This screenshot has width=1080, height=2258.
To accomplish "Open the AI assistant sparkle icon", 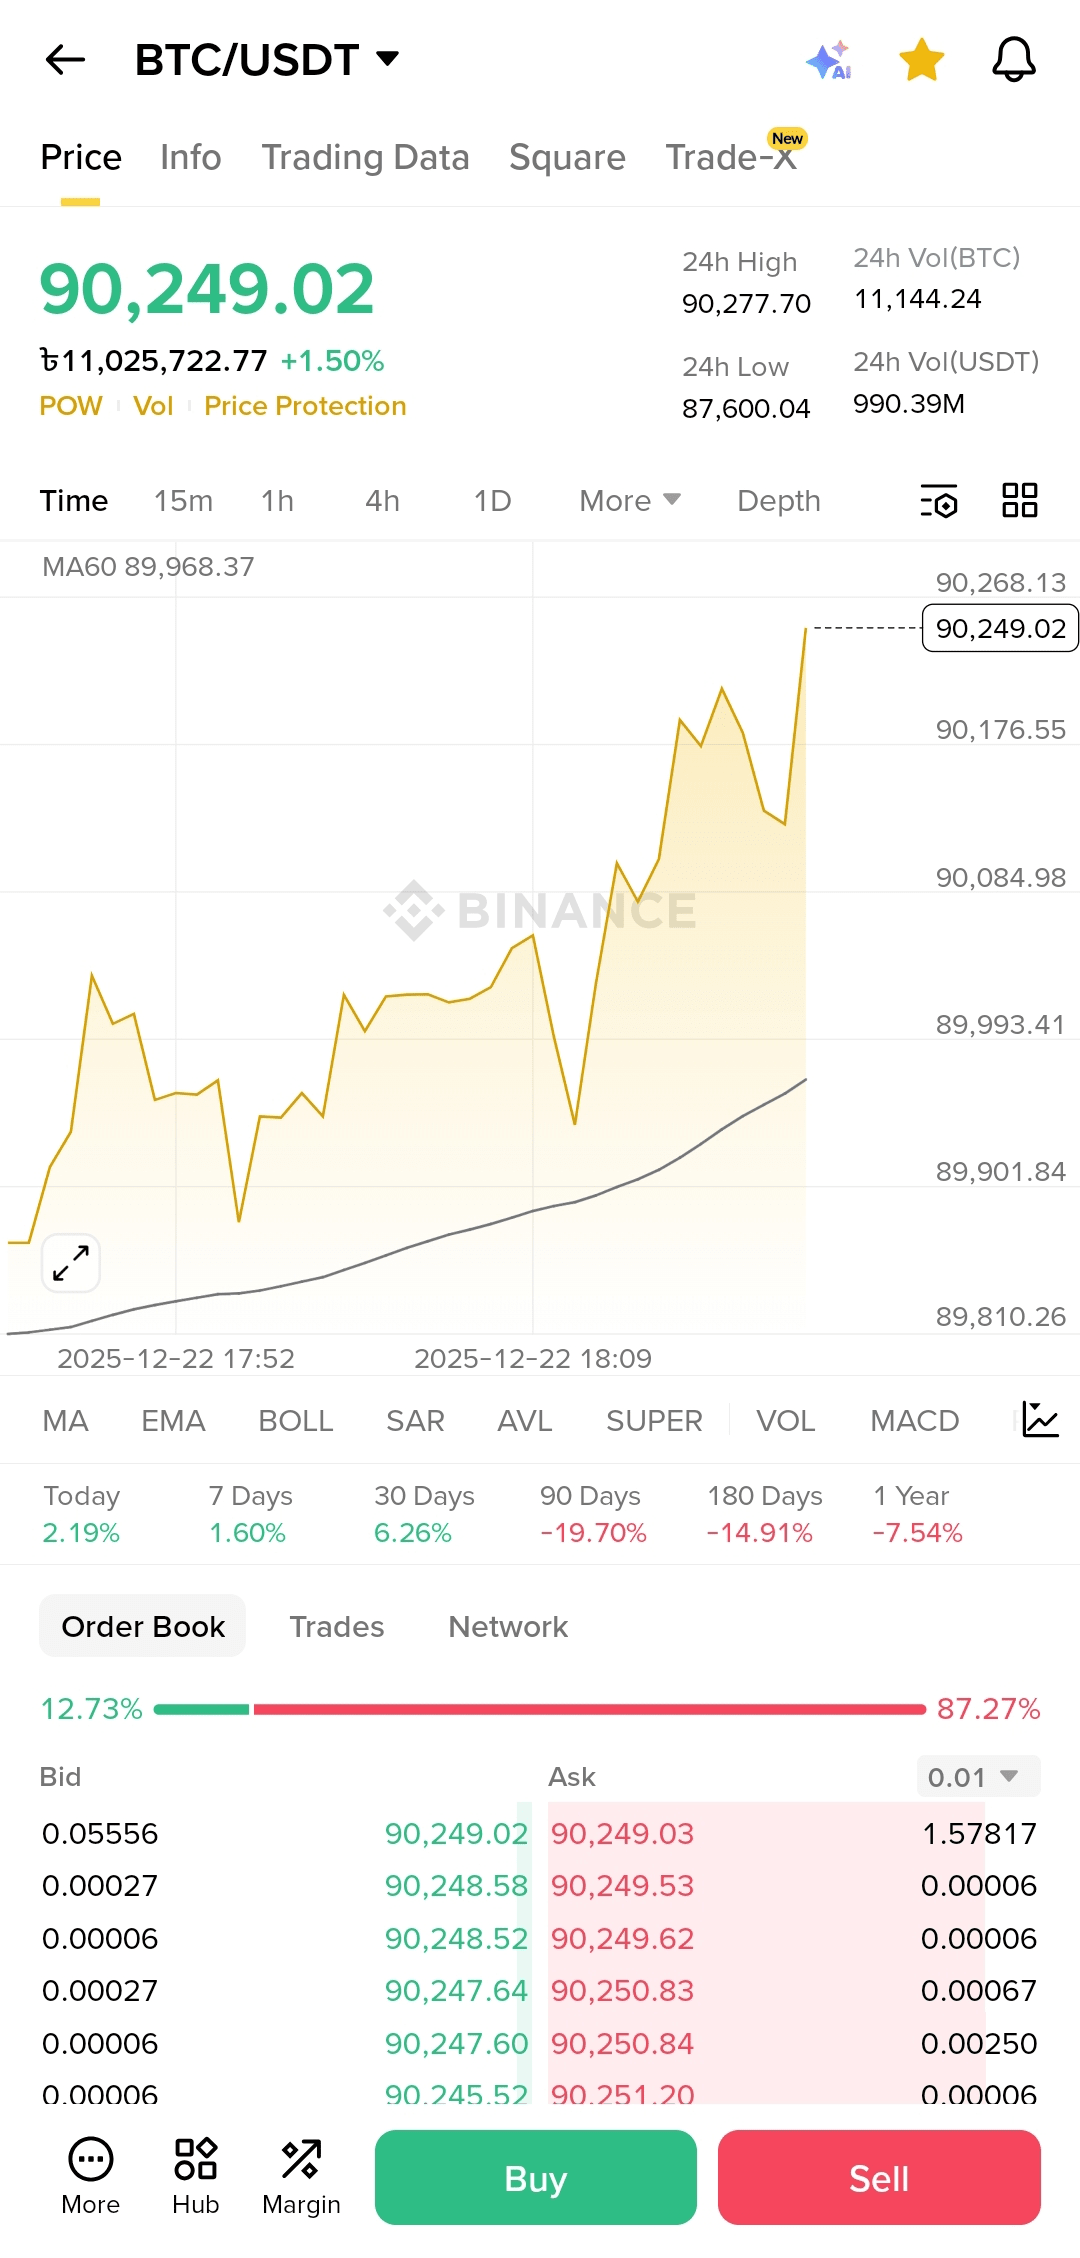I will coord(828,60).
